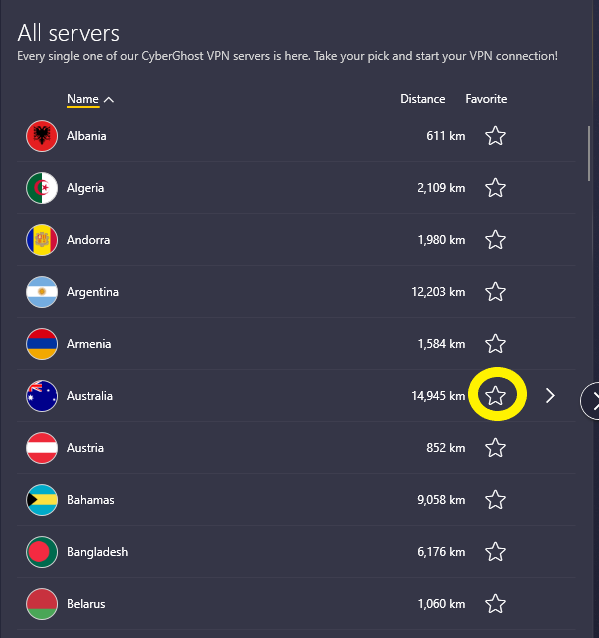The height and width of the screenshot is (638, 599).
Task: Click the server list vertical scrollbar
Action: point(589,153)
